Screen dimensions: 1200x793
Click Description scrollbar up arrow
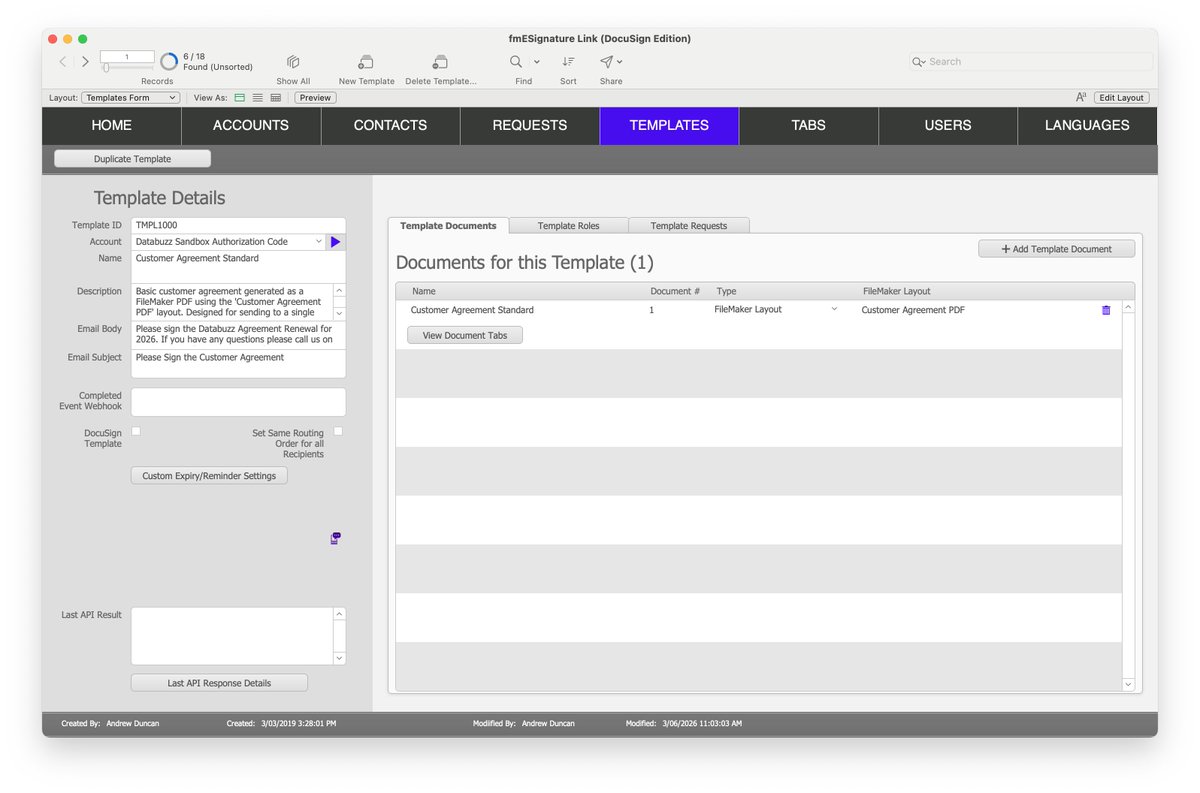coord(339,290)
